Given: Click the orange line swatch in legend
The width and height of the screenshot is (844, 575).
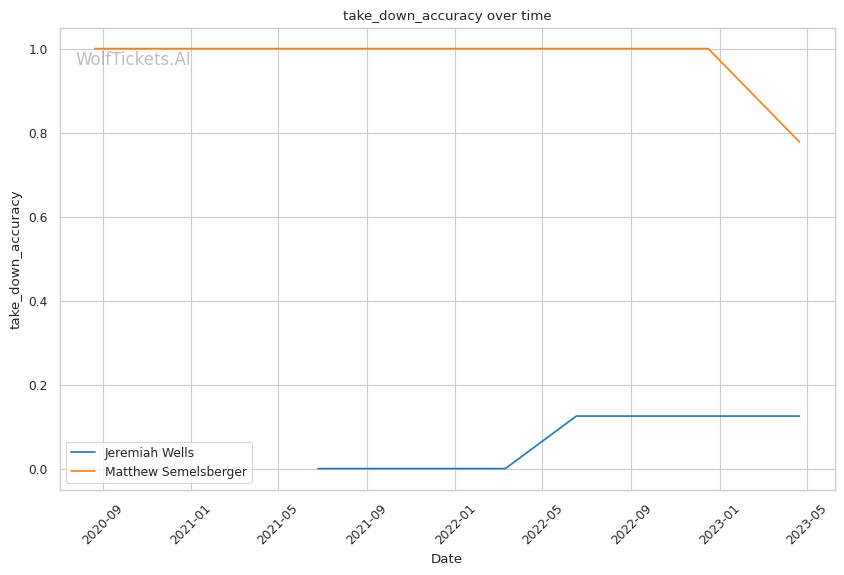Looking at the screenshot, I should pyautogui.click(x=84, y=471).
